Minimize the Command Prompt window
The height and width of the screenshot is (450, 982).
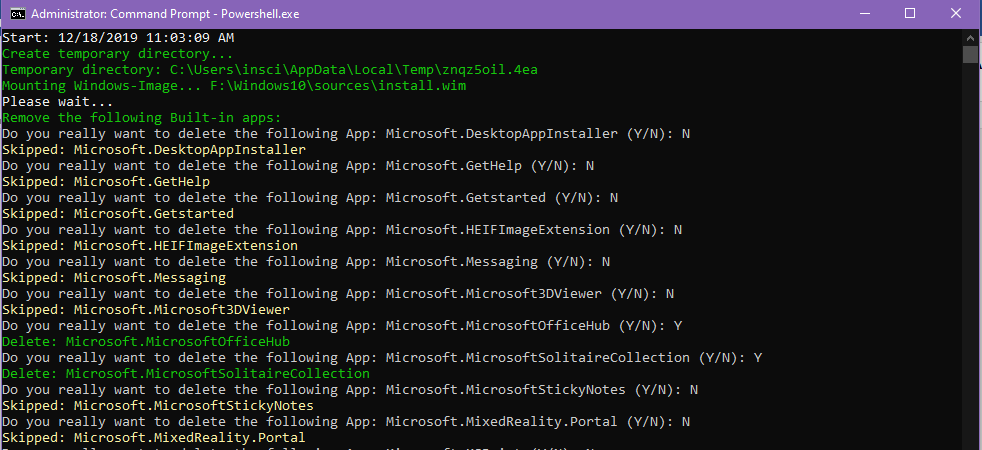[x=863, y=14]
